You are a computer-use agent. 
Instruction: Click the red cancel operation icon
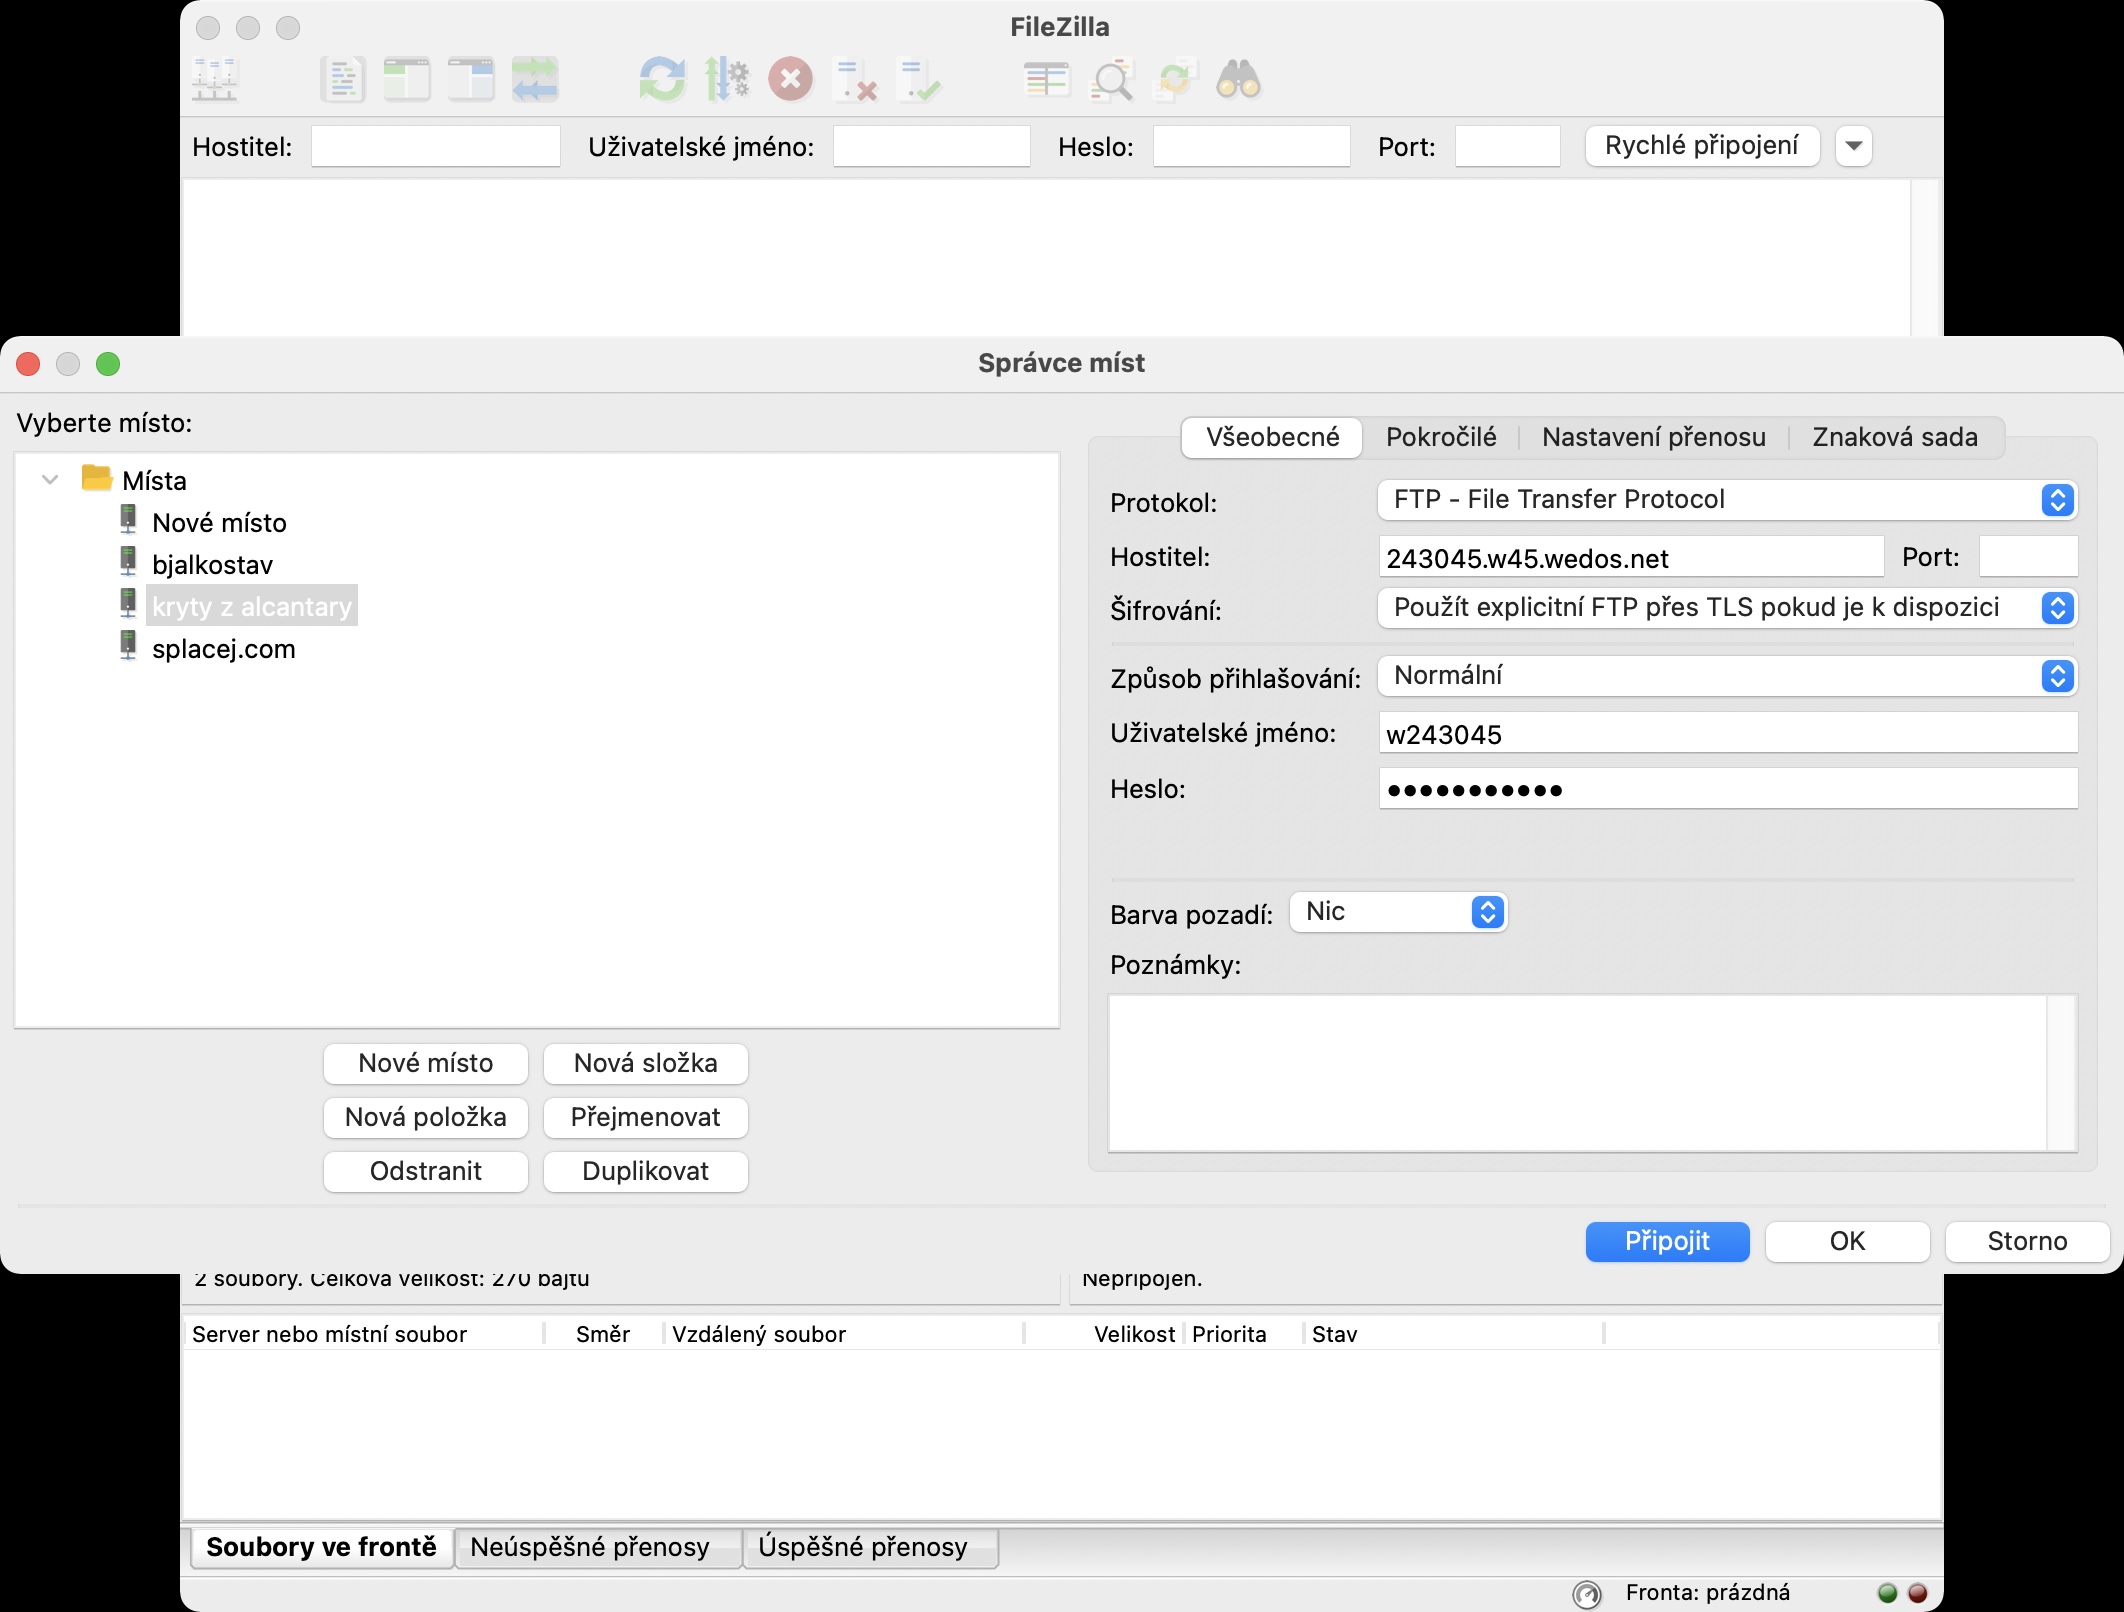pyautogui.click(x=790, y=79)
